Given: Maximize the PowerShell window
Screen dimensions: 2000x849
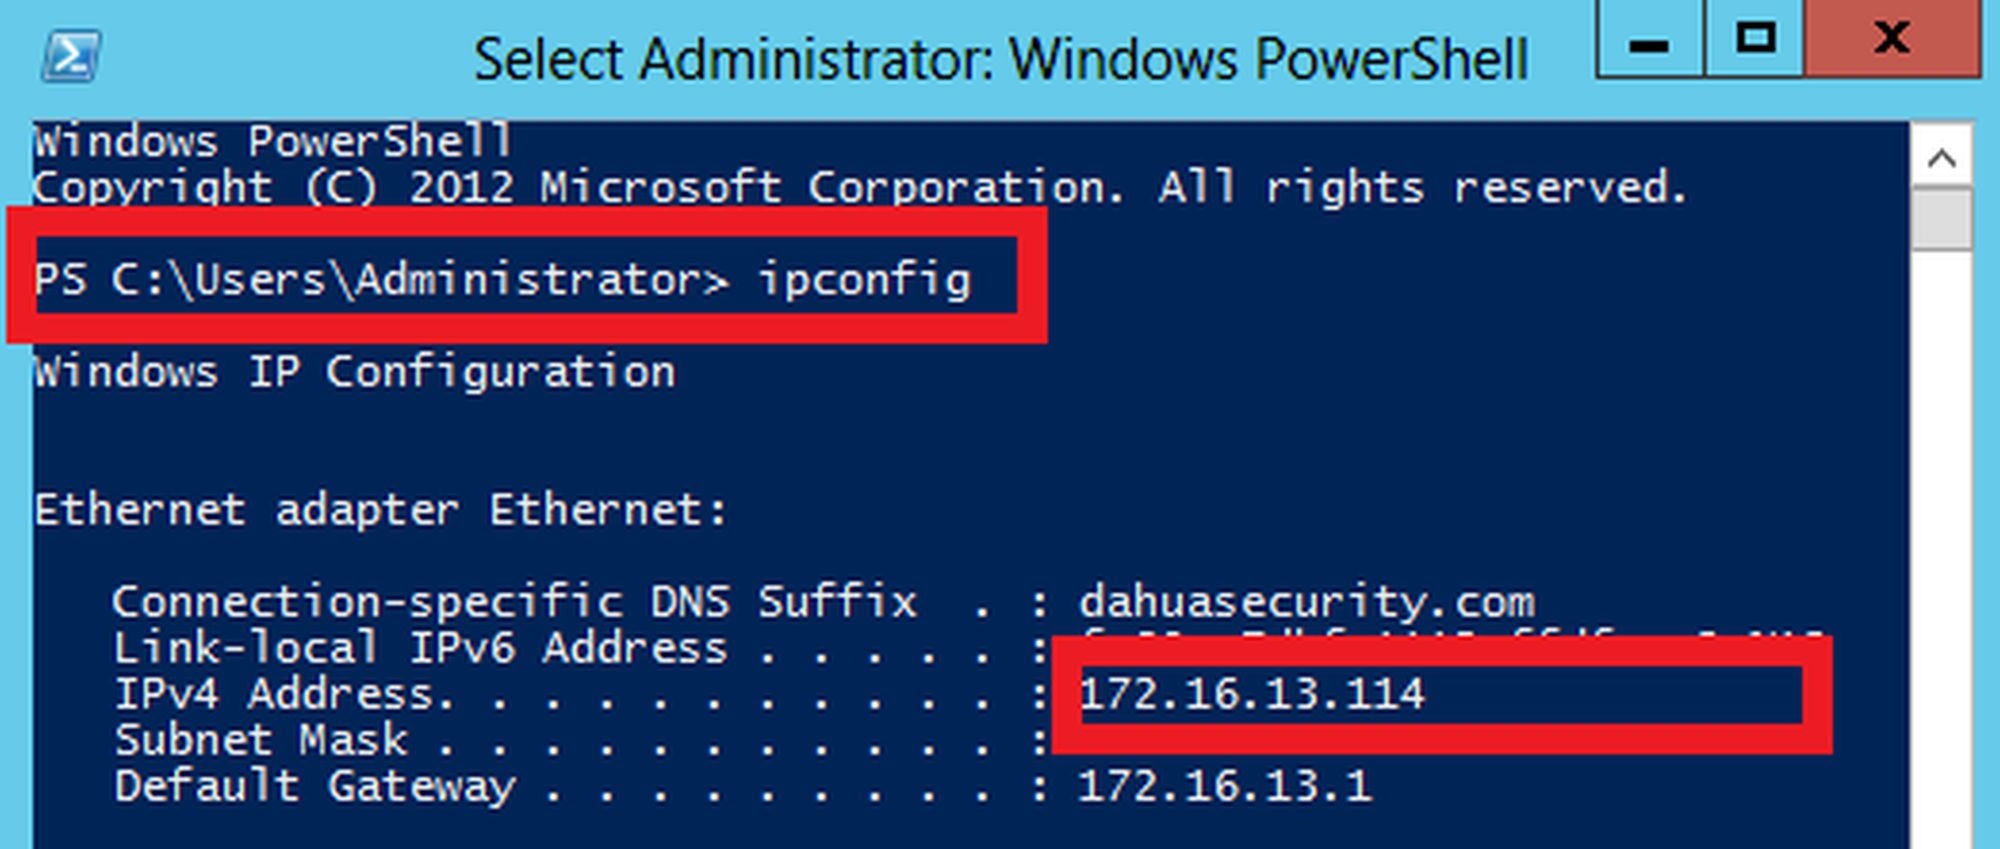Looking at the screenshot, I should tap(1755, 39).
